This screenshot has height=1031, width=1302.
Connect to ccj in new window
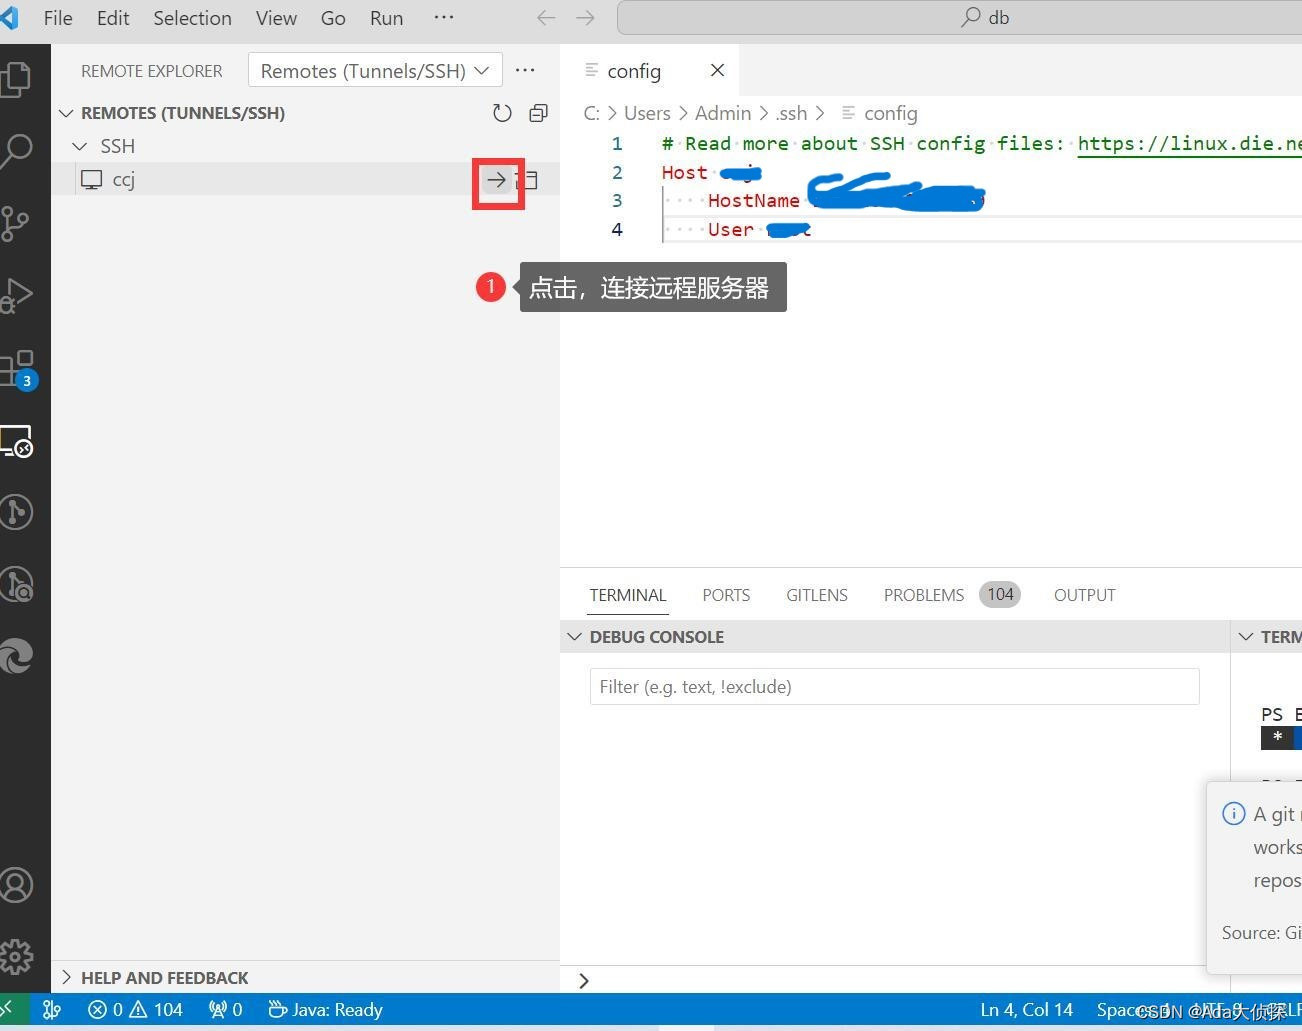click(x=529, y=180)
